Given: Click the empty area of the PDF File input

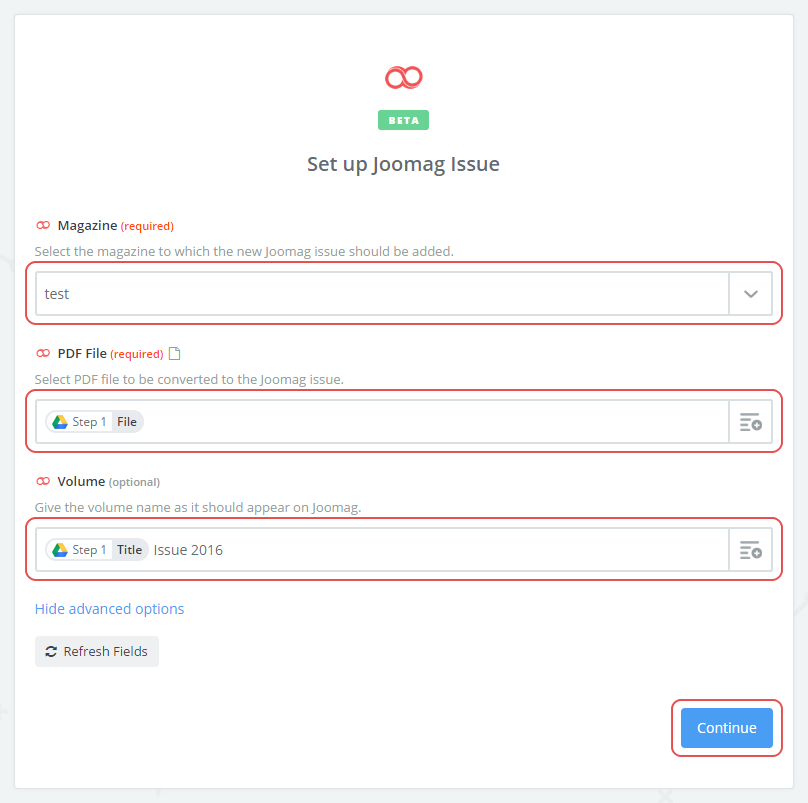Looking at the screenshot, I should coord(430,422).
